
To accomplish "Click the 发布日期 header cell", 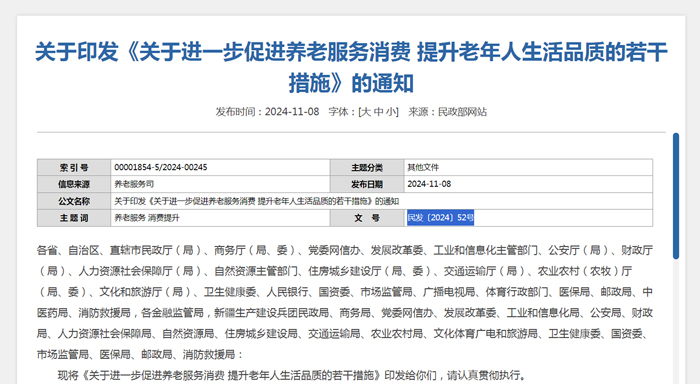I will [367, 184].
